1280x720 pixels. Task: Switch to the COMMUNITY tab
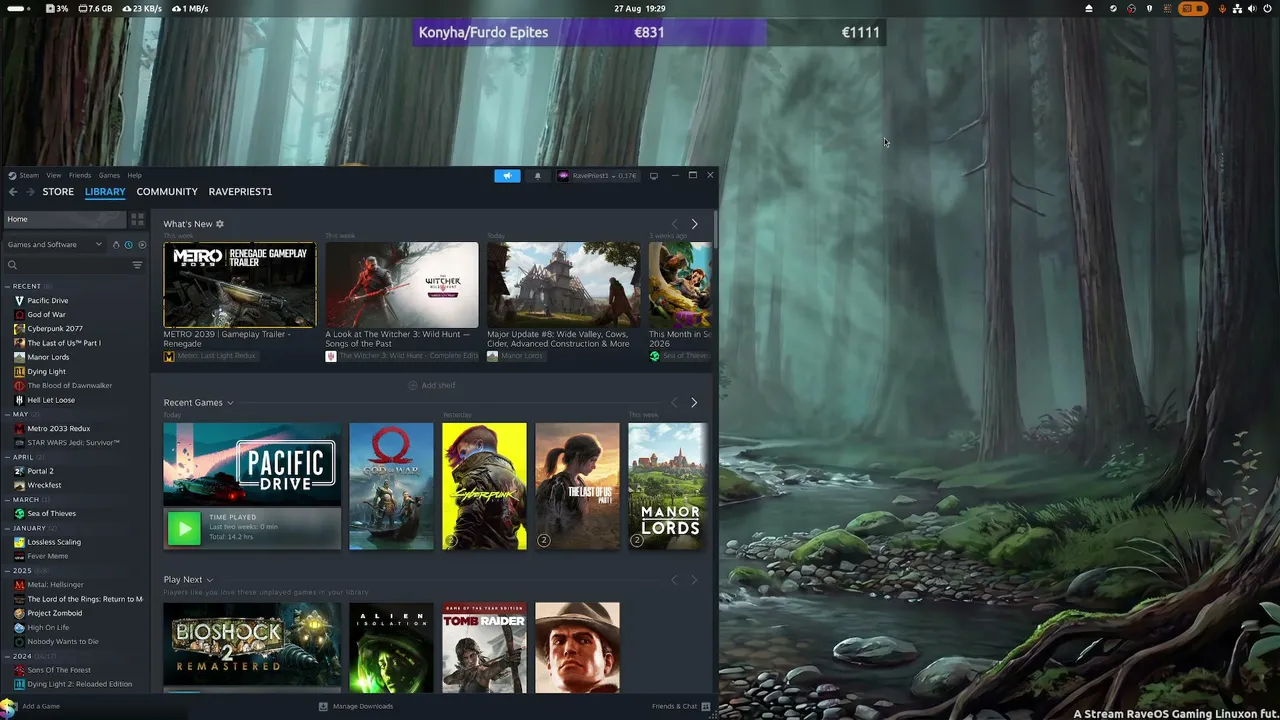[x=167, y=192]
